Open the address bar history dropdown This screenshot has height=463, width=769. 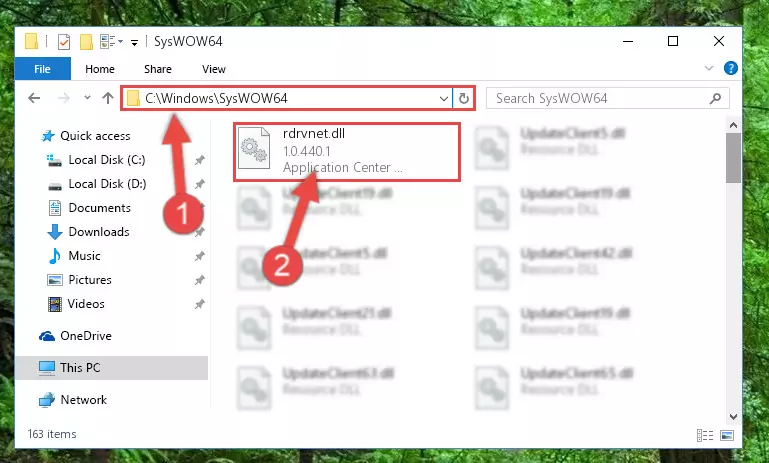(x=444, y=99)
